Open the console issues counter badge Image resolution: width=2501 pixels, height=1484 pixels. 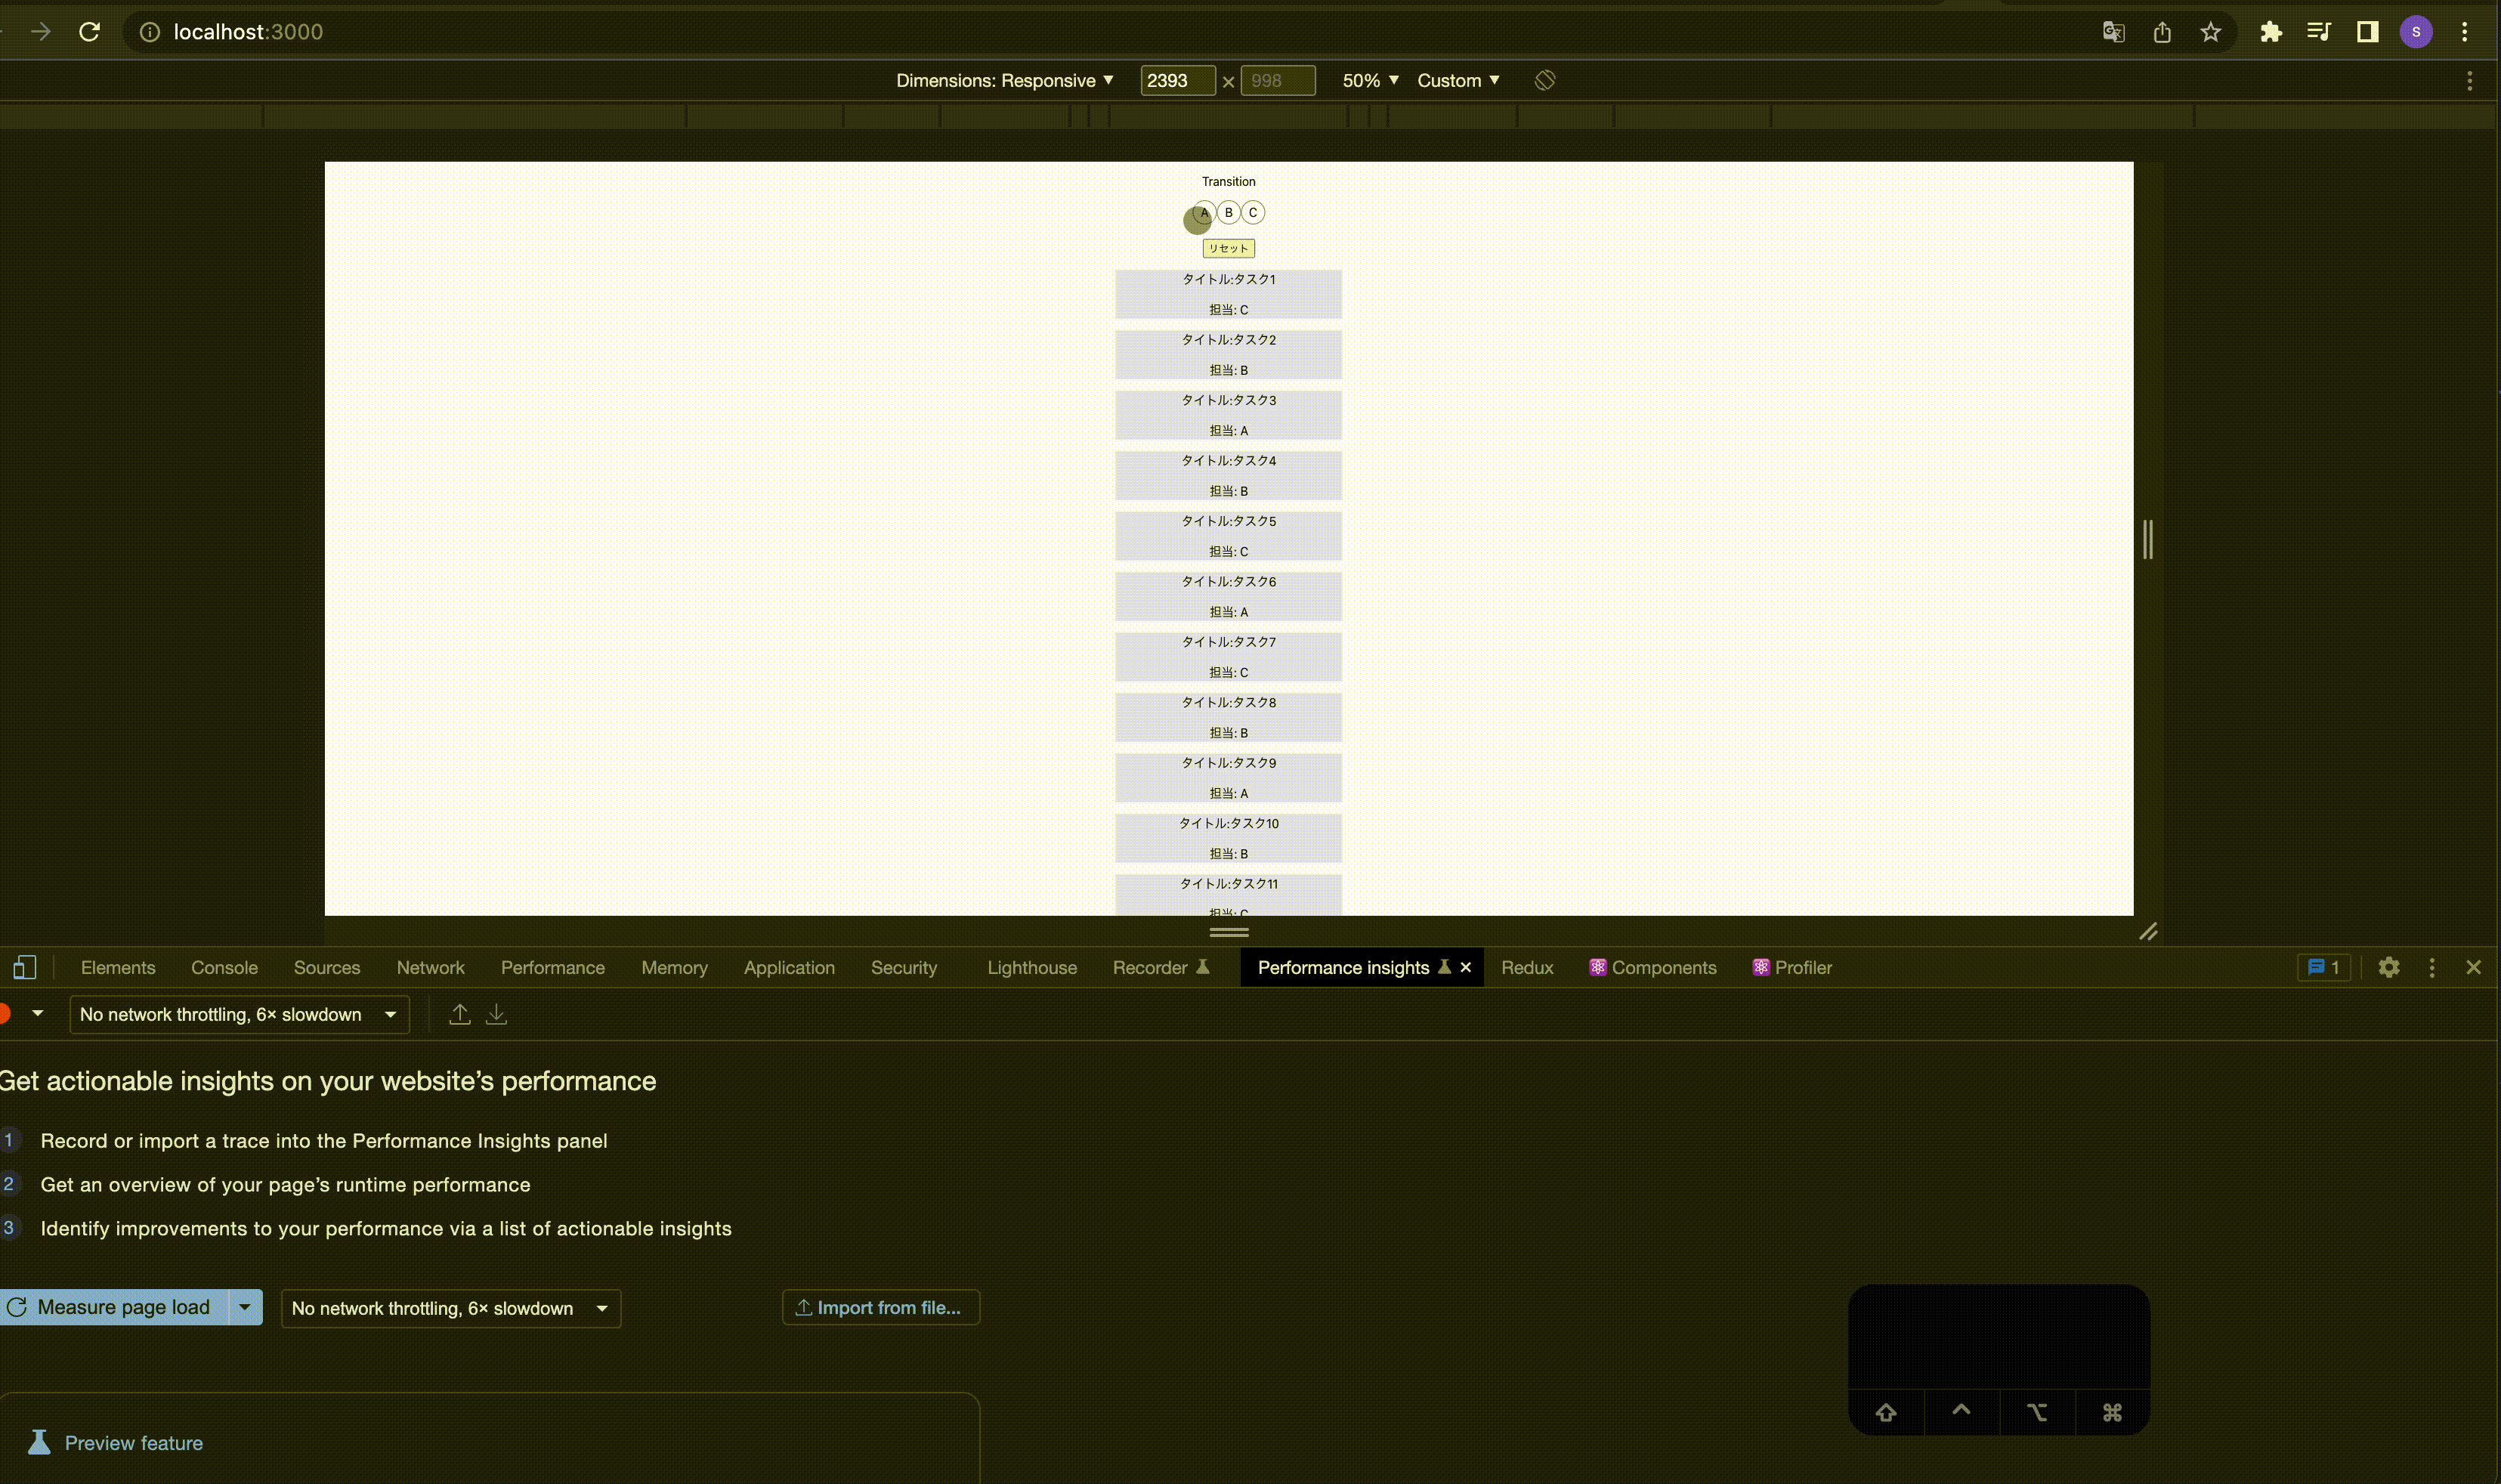coord(2323,967)
